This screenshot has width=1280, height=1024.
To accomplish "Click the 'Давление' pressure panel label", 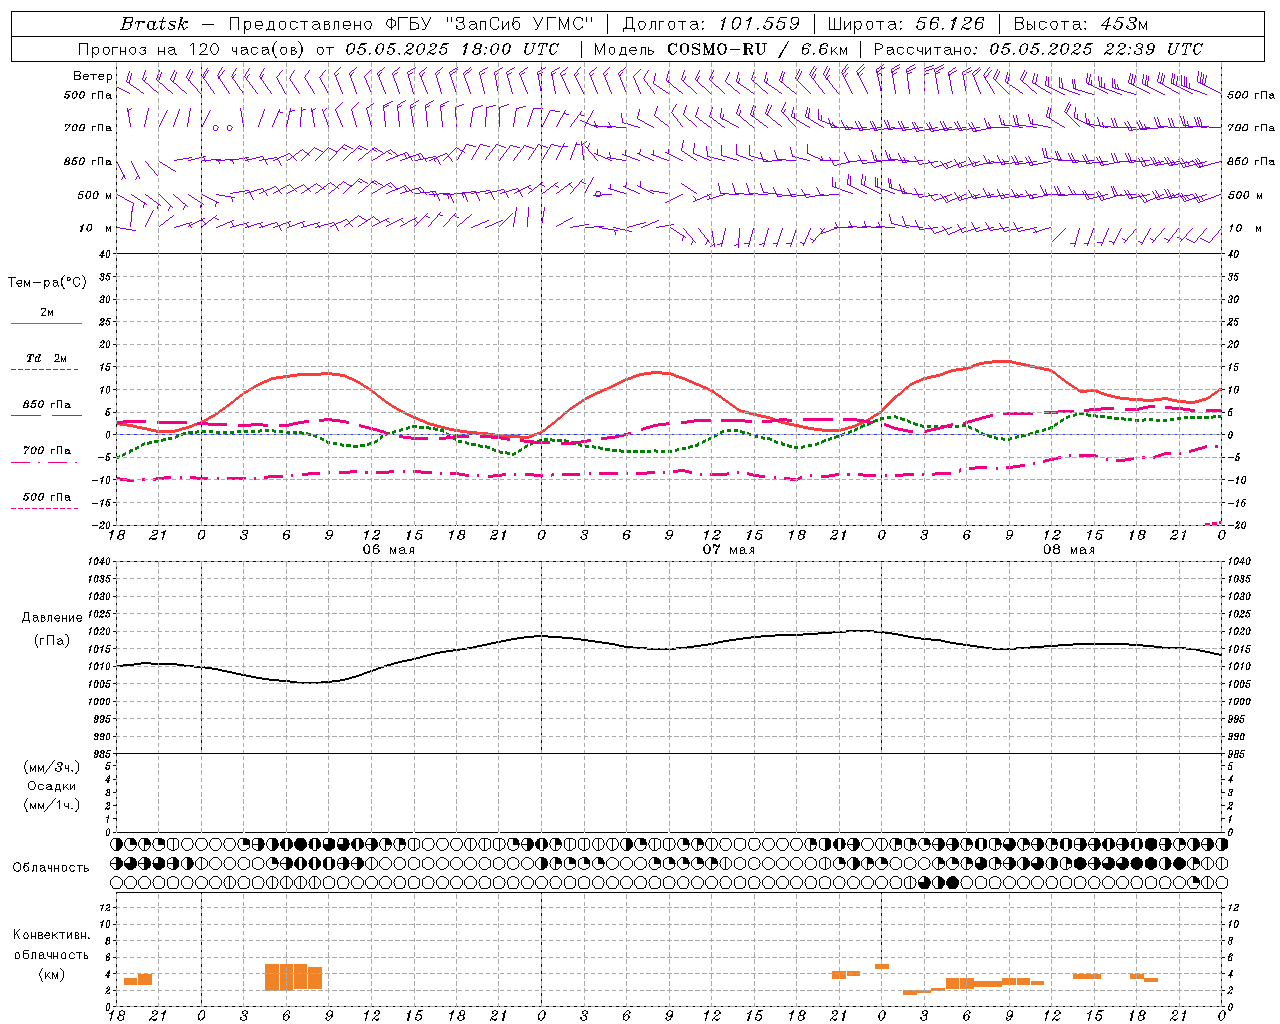I will (52, 618).
